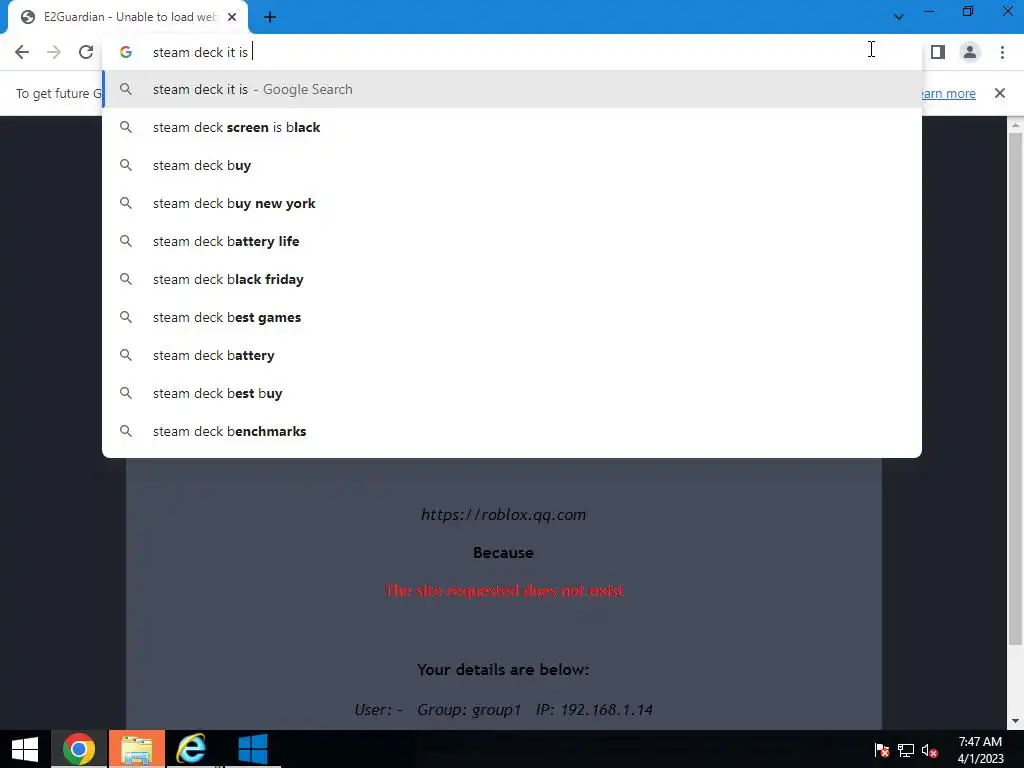Viewport: 1024px width, 768px height.
Task: Select suggestion 'steam deck best games'
Action: pos(512,317)
